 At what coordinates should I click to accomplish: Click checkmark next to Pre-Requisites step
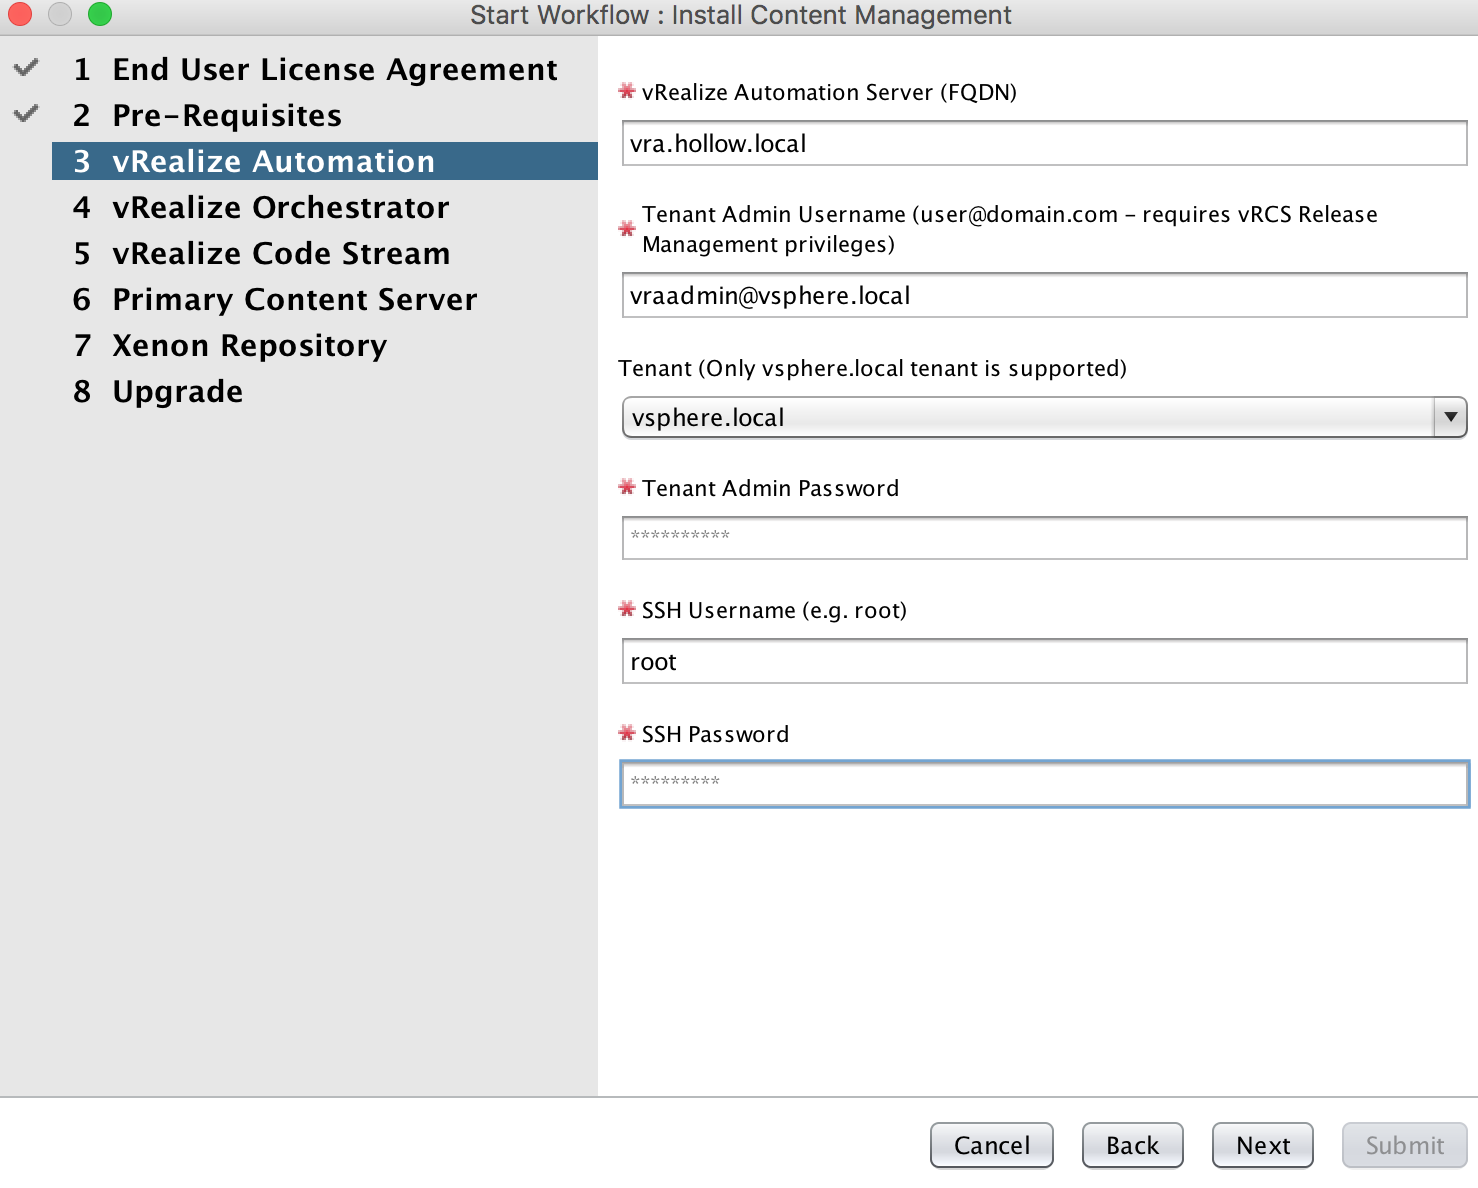point(26,114)
